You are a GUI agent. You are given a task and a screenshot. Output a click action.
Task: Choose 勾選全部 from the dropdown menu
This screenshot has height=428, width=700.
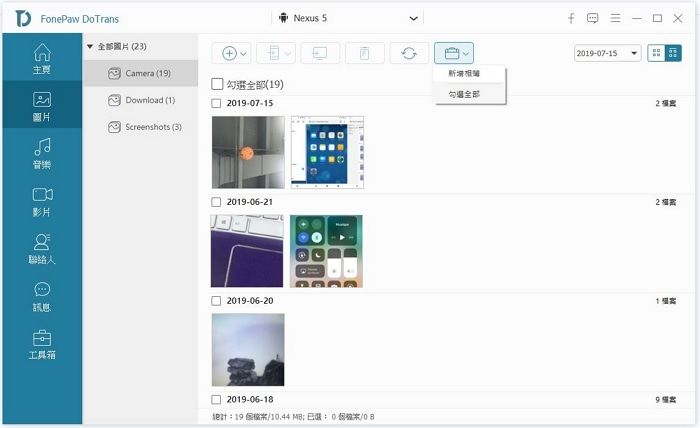tap(469, 94)
